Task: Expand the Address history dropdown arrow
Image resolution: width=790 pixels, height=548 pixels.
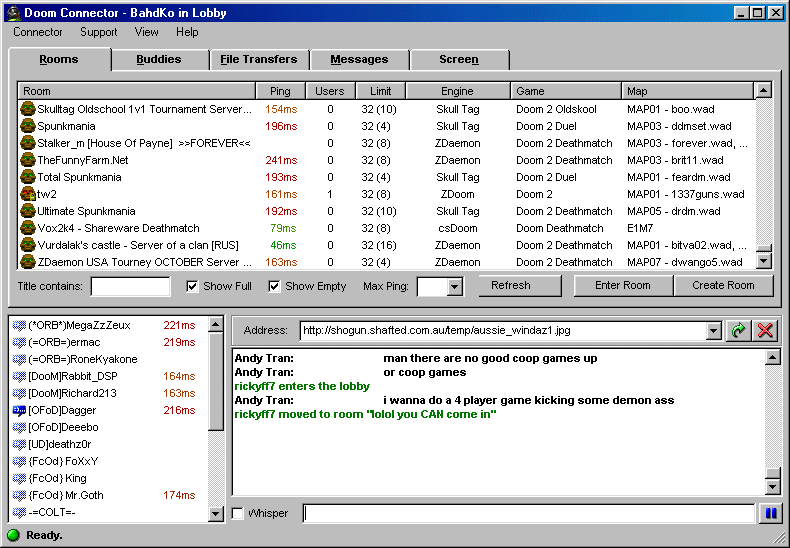Action: [713, 331]
